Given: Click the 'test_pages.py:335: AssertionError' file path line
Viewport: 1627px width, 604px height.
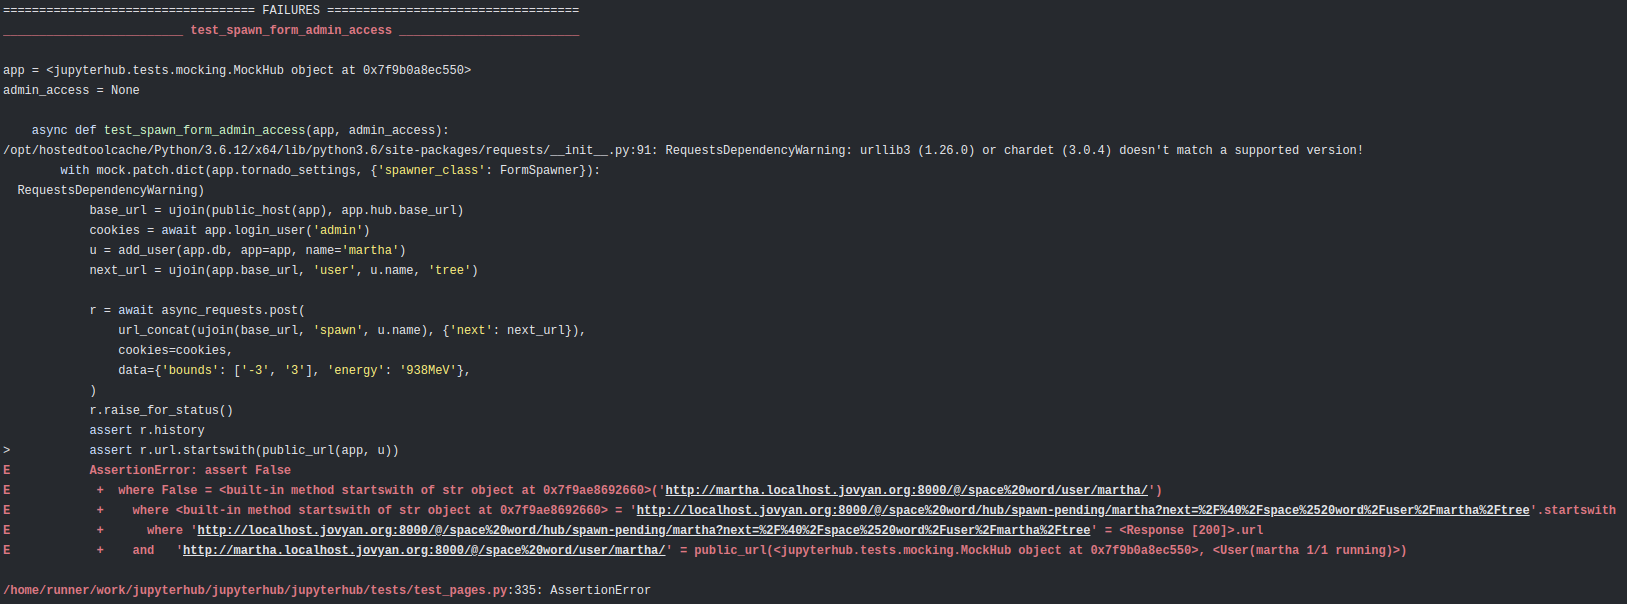Looking at the screenshot, I should 327,590.
